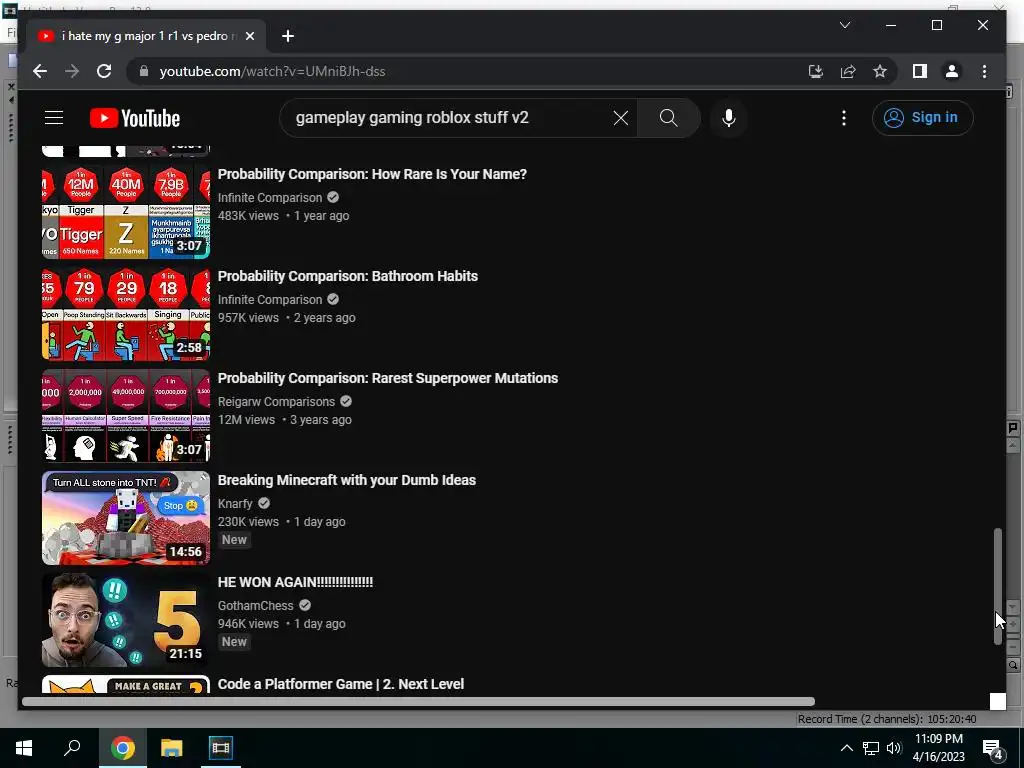Click the address bar URL
Screen dimensions: 1024x768
coord(272,71)
